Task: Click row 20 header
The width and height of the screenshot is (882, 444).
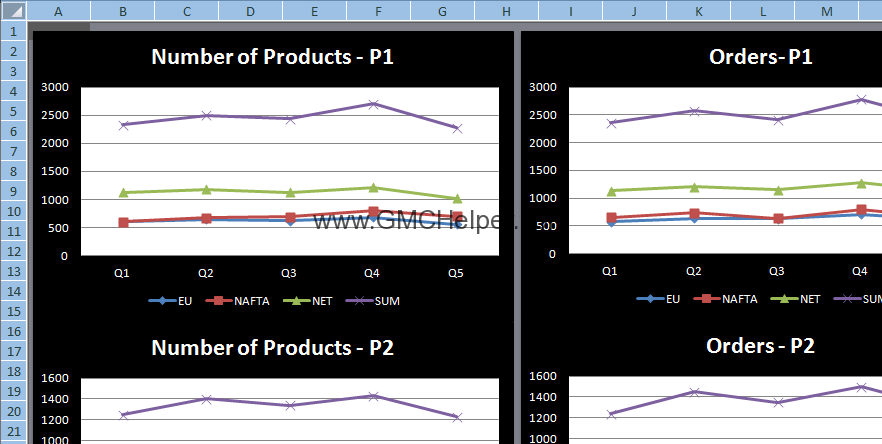Action: point(13,410)
